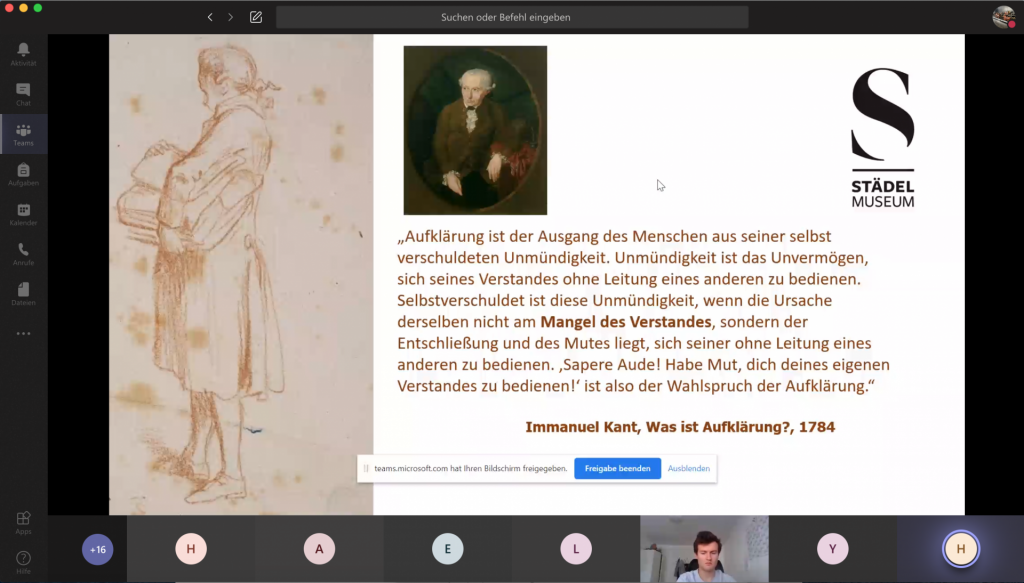Click the Ausblenden link

point(689,468)
